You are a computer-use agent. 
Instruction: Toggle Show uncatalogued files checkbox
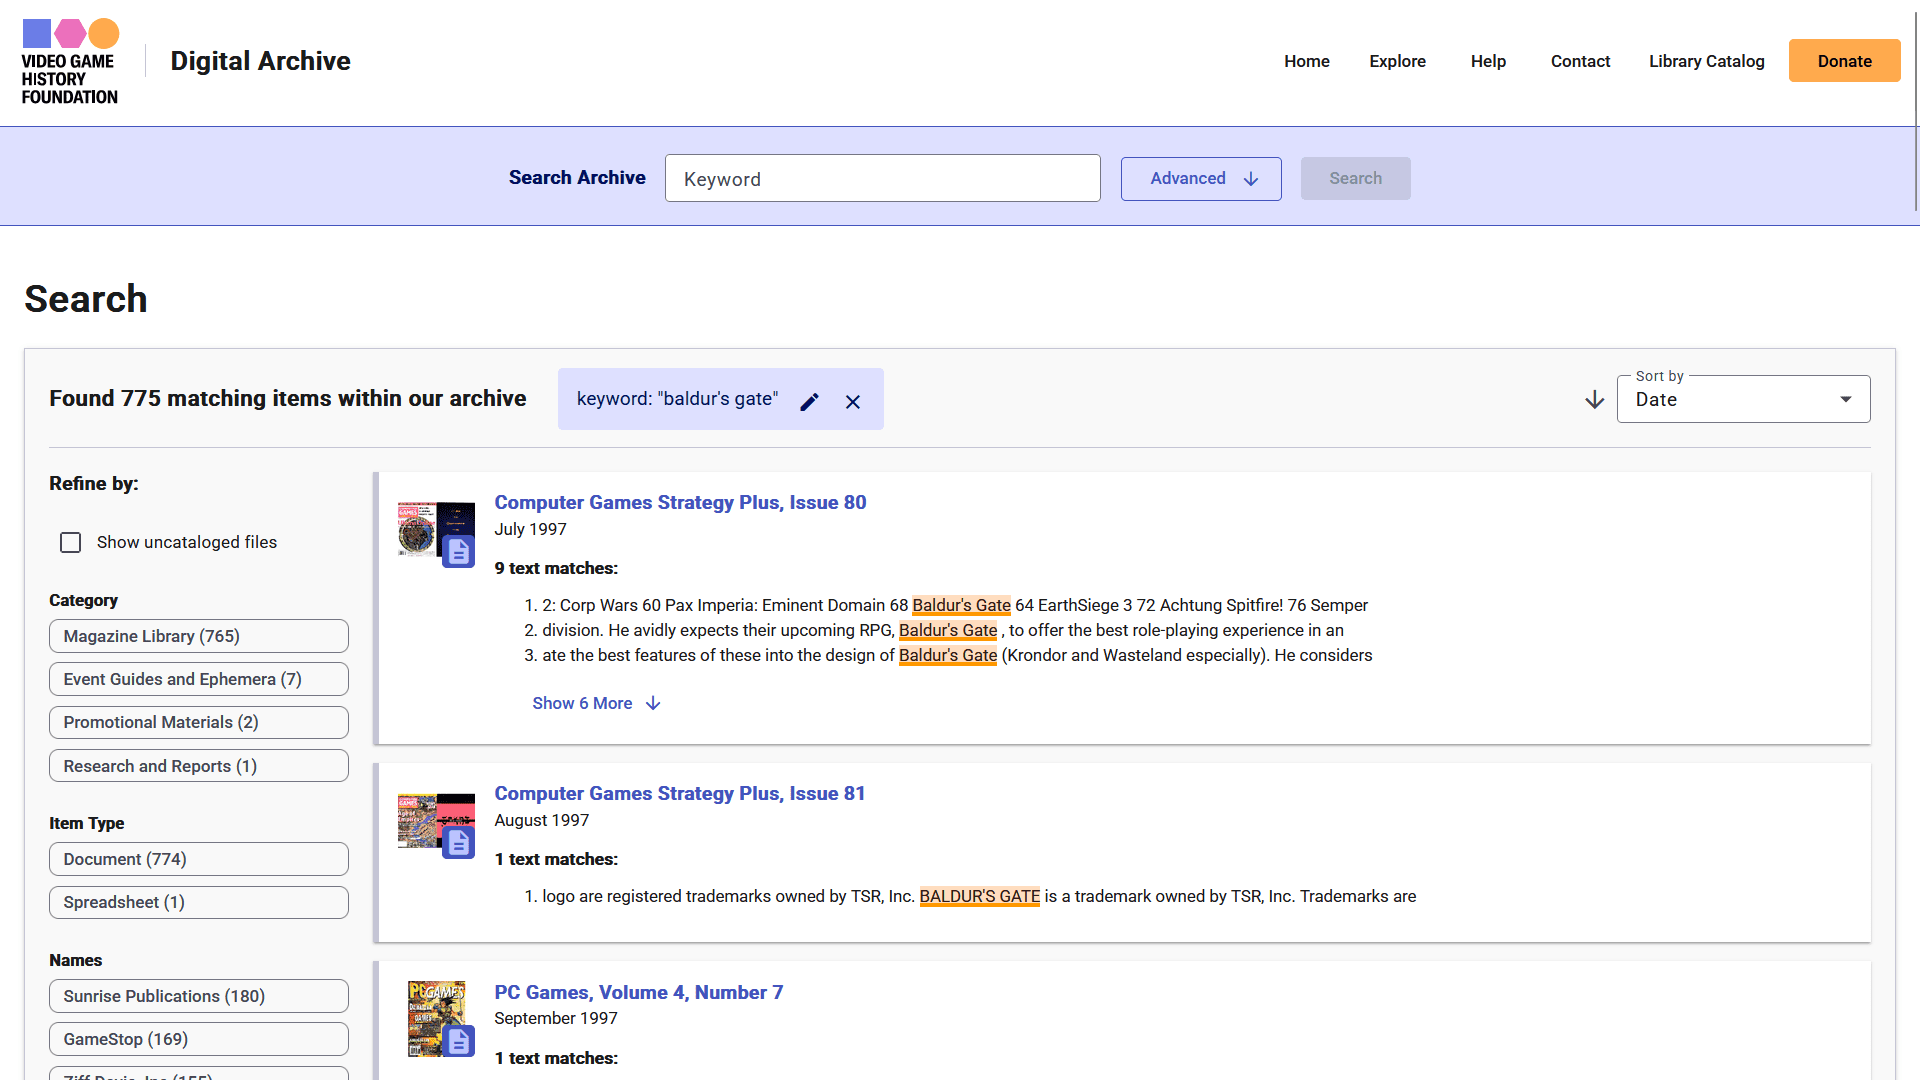click(69, 542)
